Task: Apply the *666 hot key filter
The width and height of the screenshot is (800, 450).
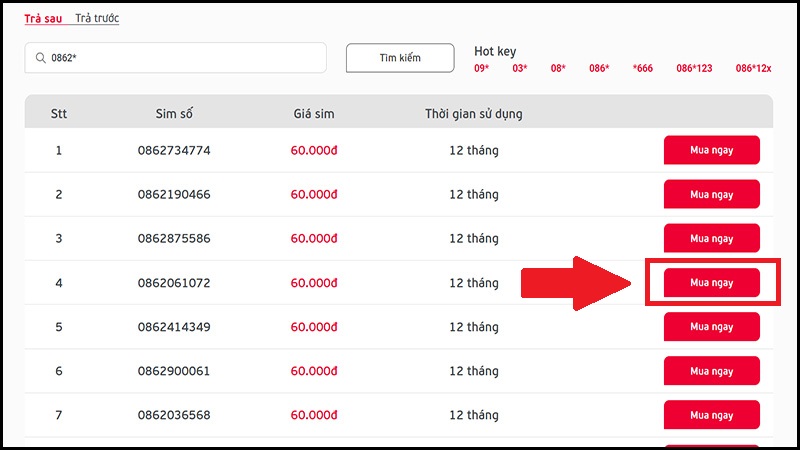Action: coord(643,68)
